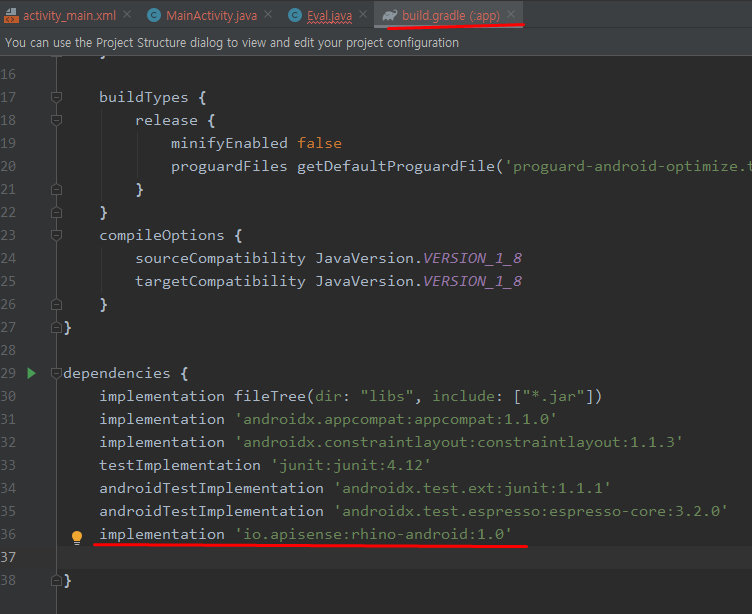Image resolution: width=752 pixels, height=614 pixels.
Task: Switch to the Eval.java tab
Action: tap(329, 16)
